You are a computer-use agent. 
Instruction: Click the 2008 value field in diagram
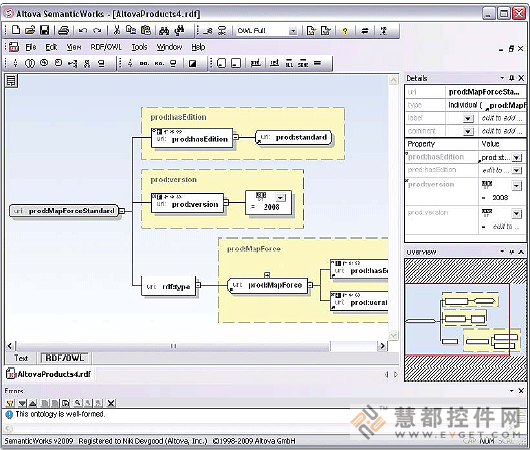point(271,207)
